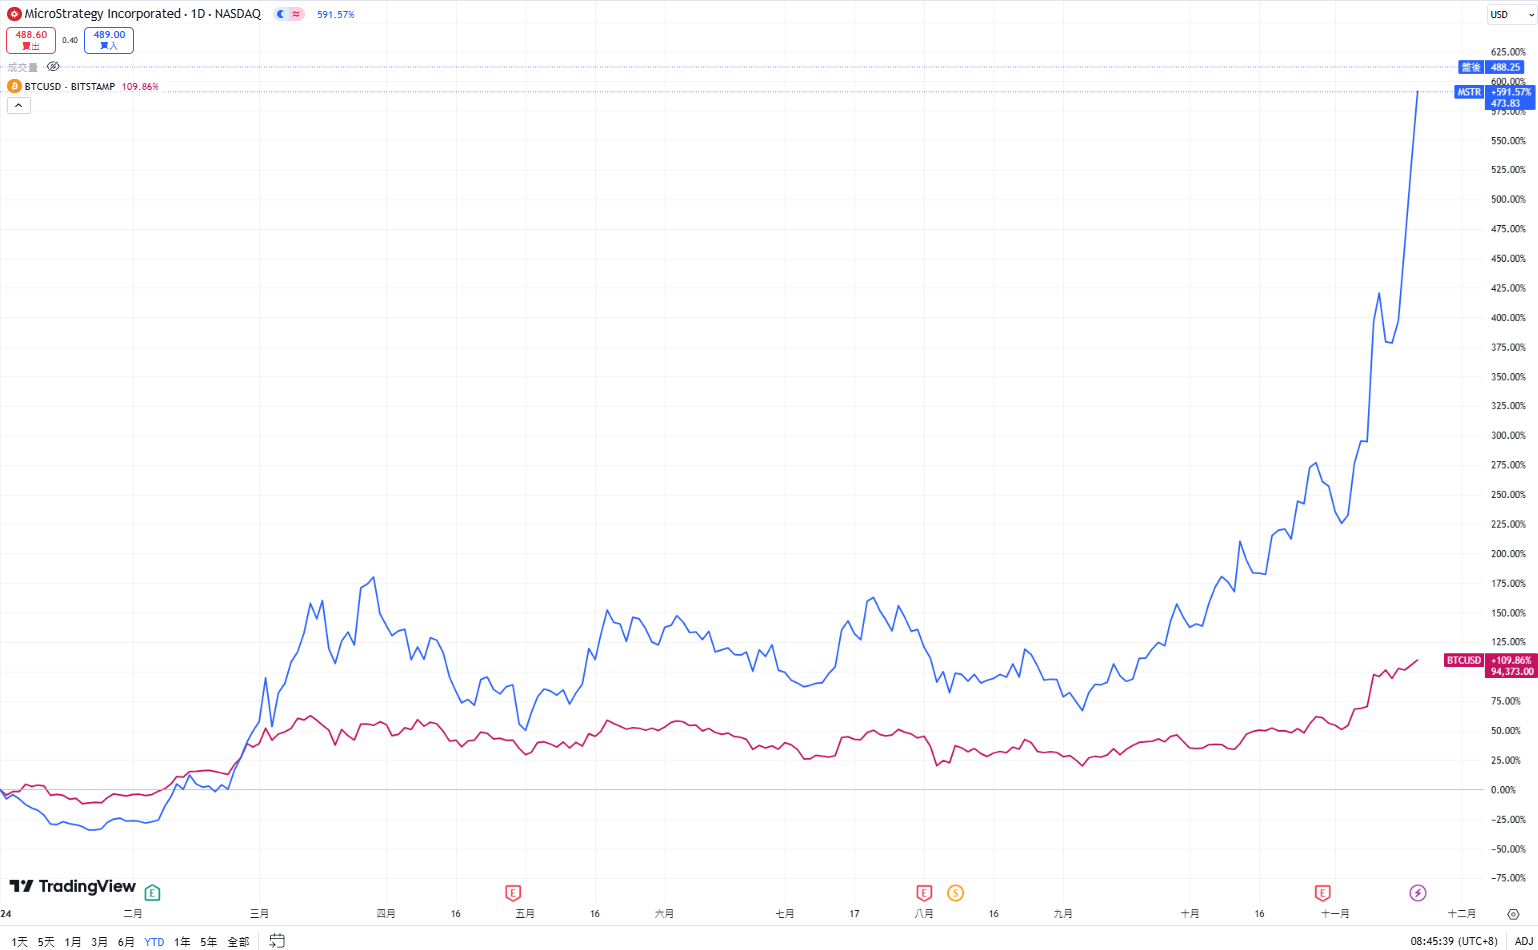The image size is (1538, 950).
Task: Open the red earnings marker near 十一月
Action: pyautogui.click(x=1322, y=892)
